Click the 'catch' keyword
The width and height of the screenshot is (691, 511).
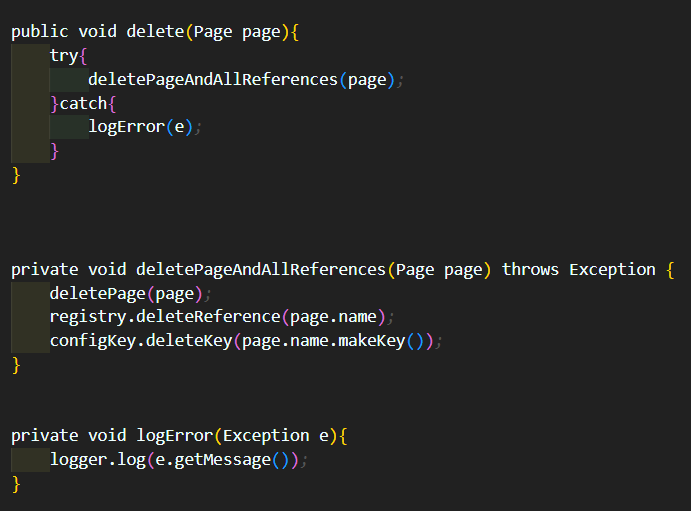[83, 104]
